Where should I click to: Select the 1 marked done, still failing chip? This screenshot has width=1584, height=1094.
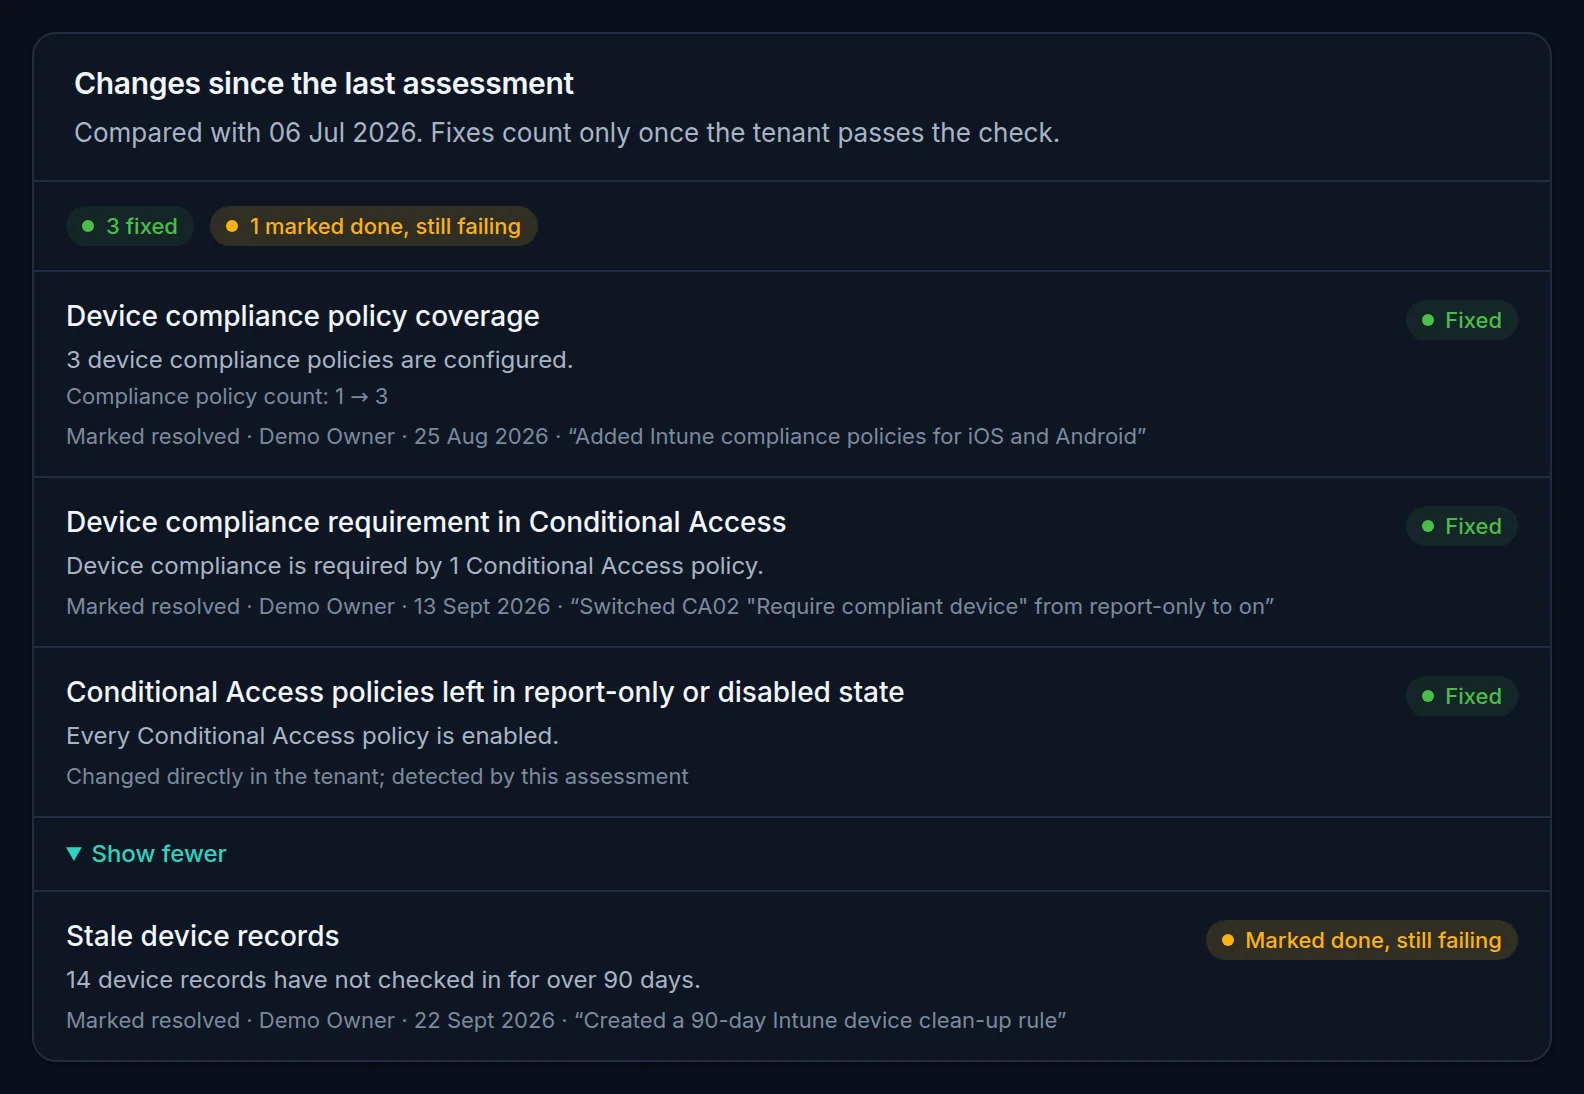[374, 226]
